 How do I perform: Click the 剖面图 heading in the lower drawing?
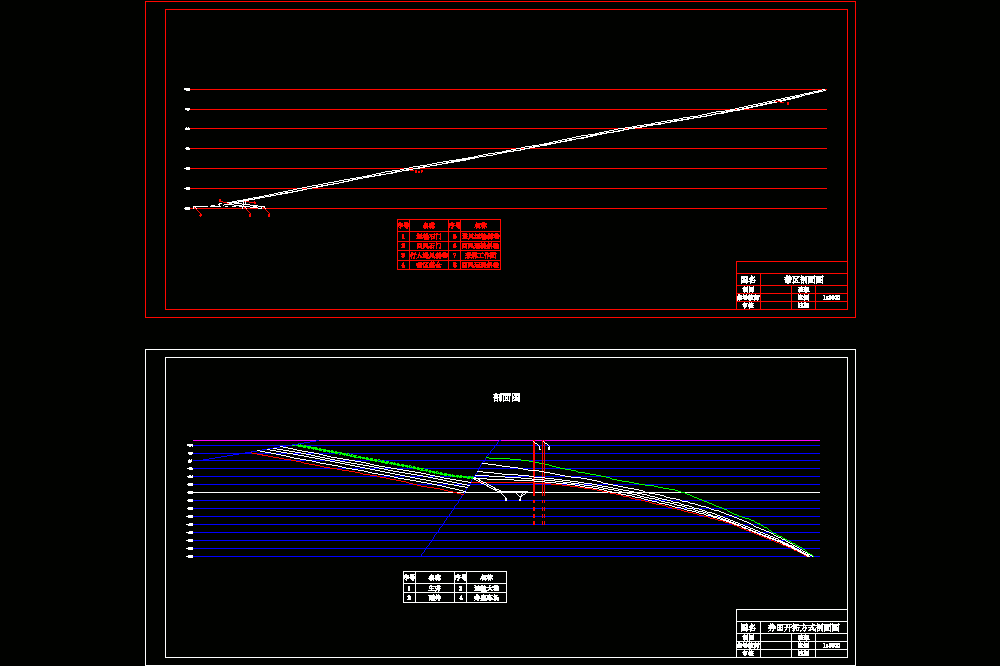[506, 397]
